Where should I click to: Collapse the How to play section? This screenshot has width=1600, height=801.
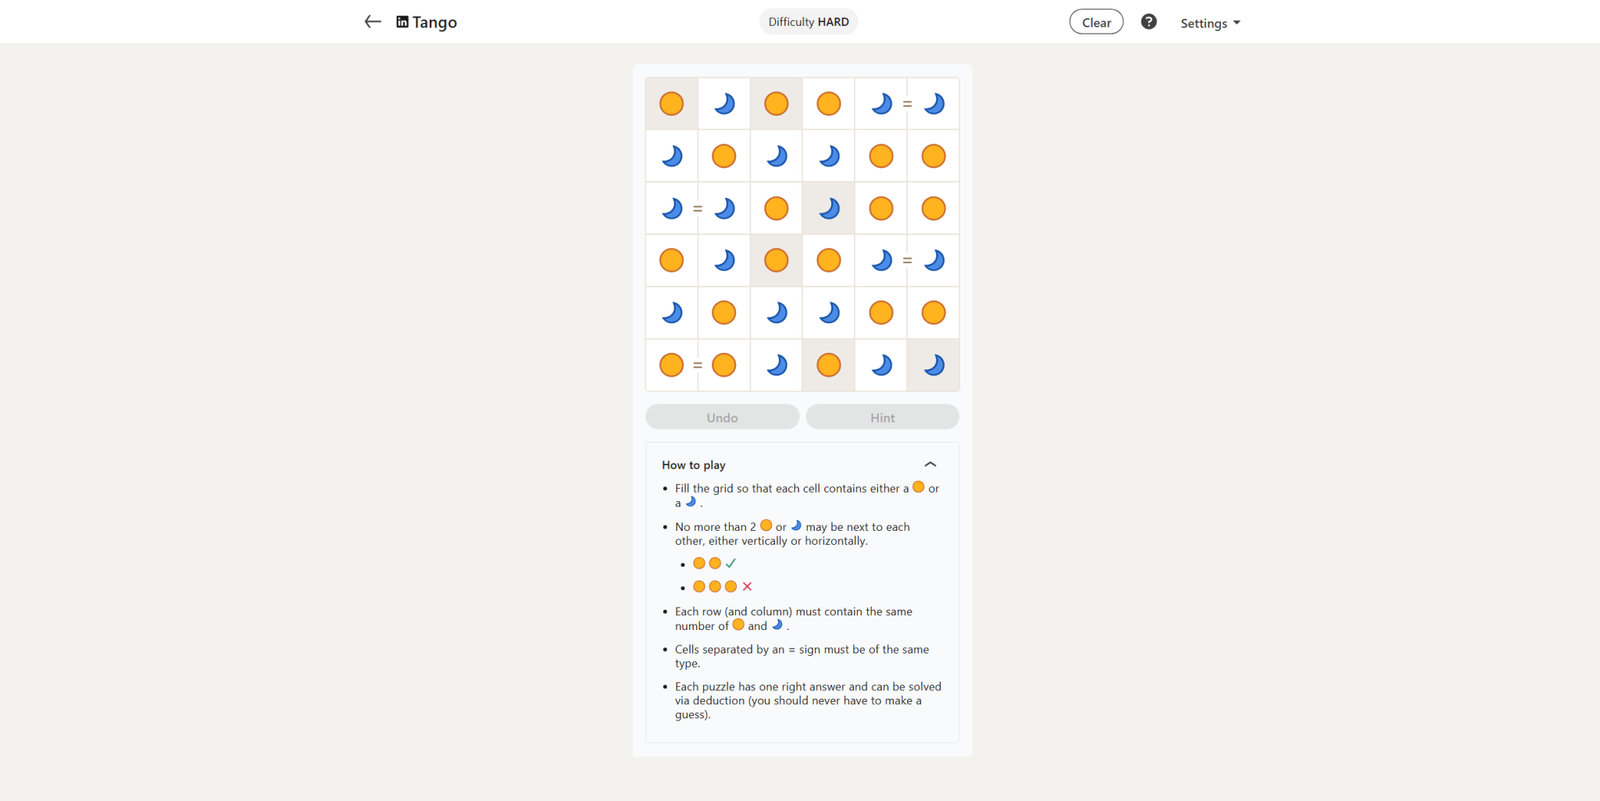[930, 465]
